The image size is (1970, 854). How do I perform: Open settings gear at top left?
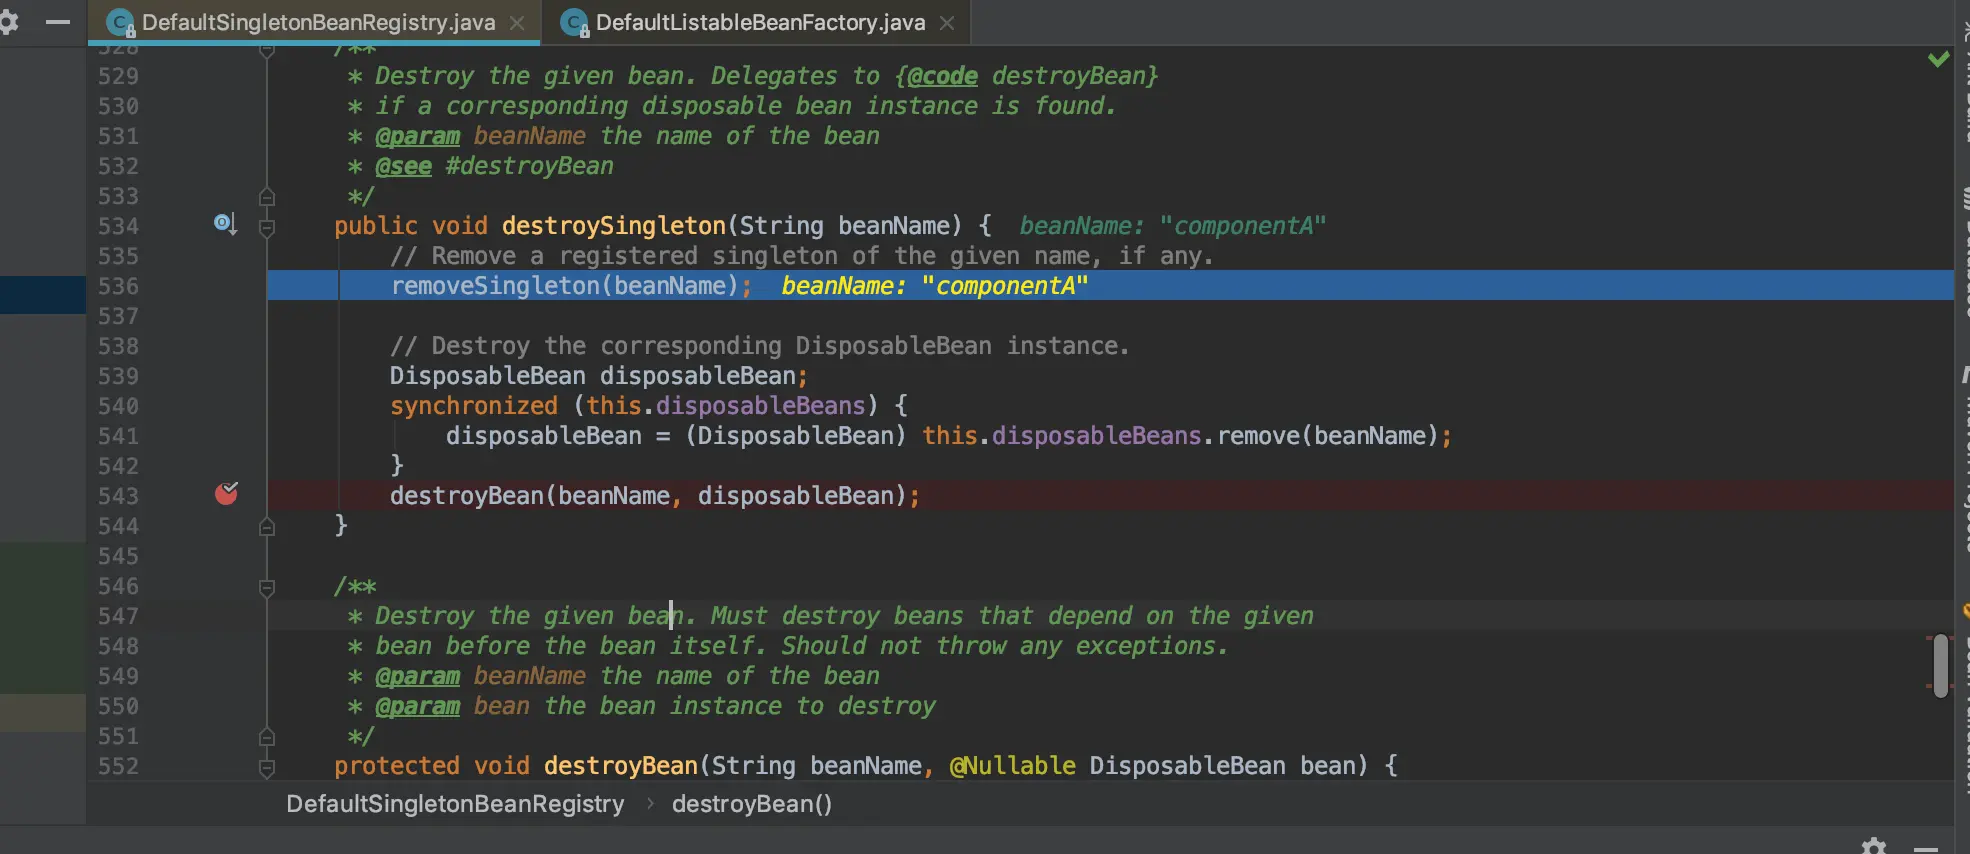pyautogui.click(x=9, y=22)
